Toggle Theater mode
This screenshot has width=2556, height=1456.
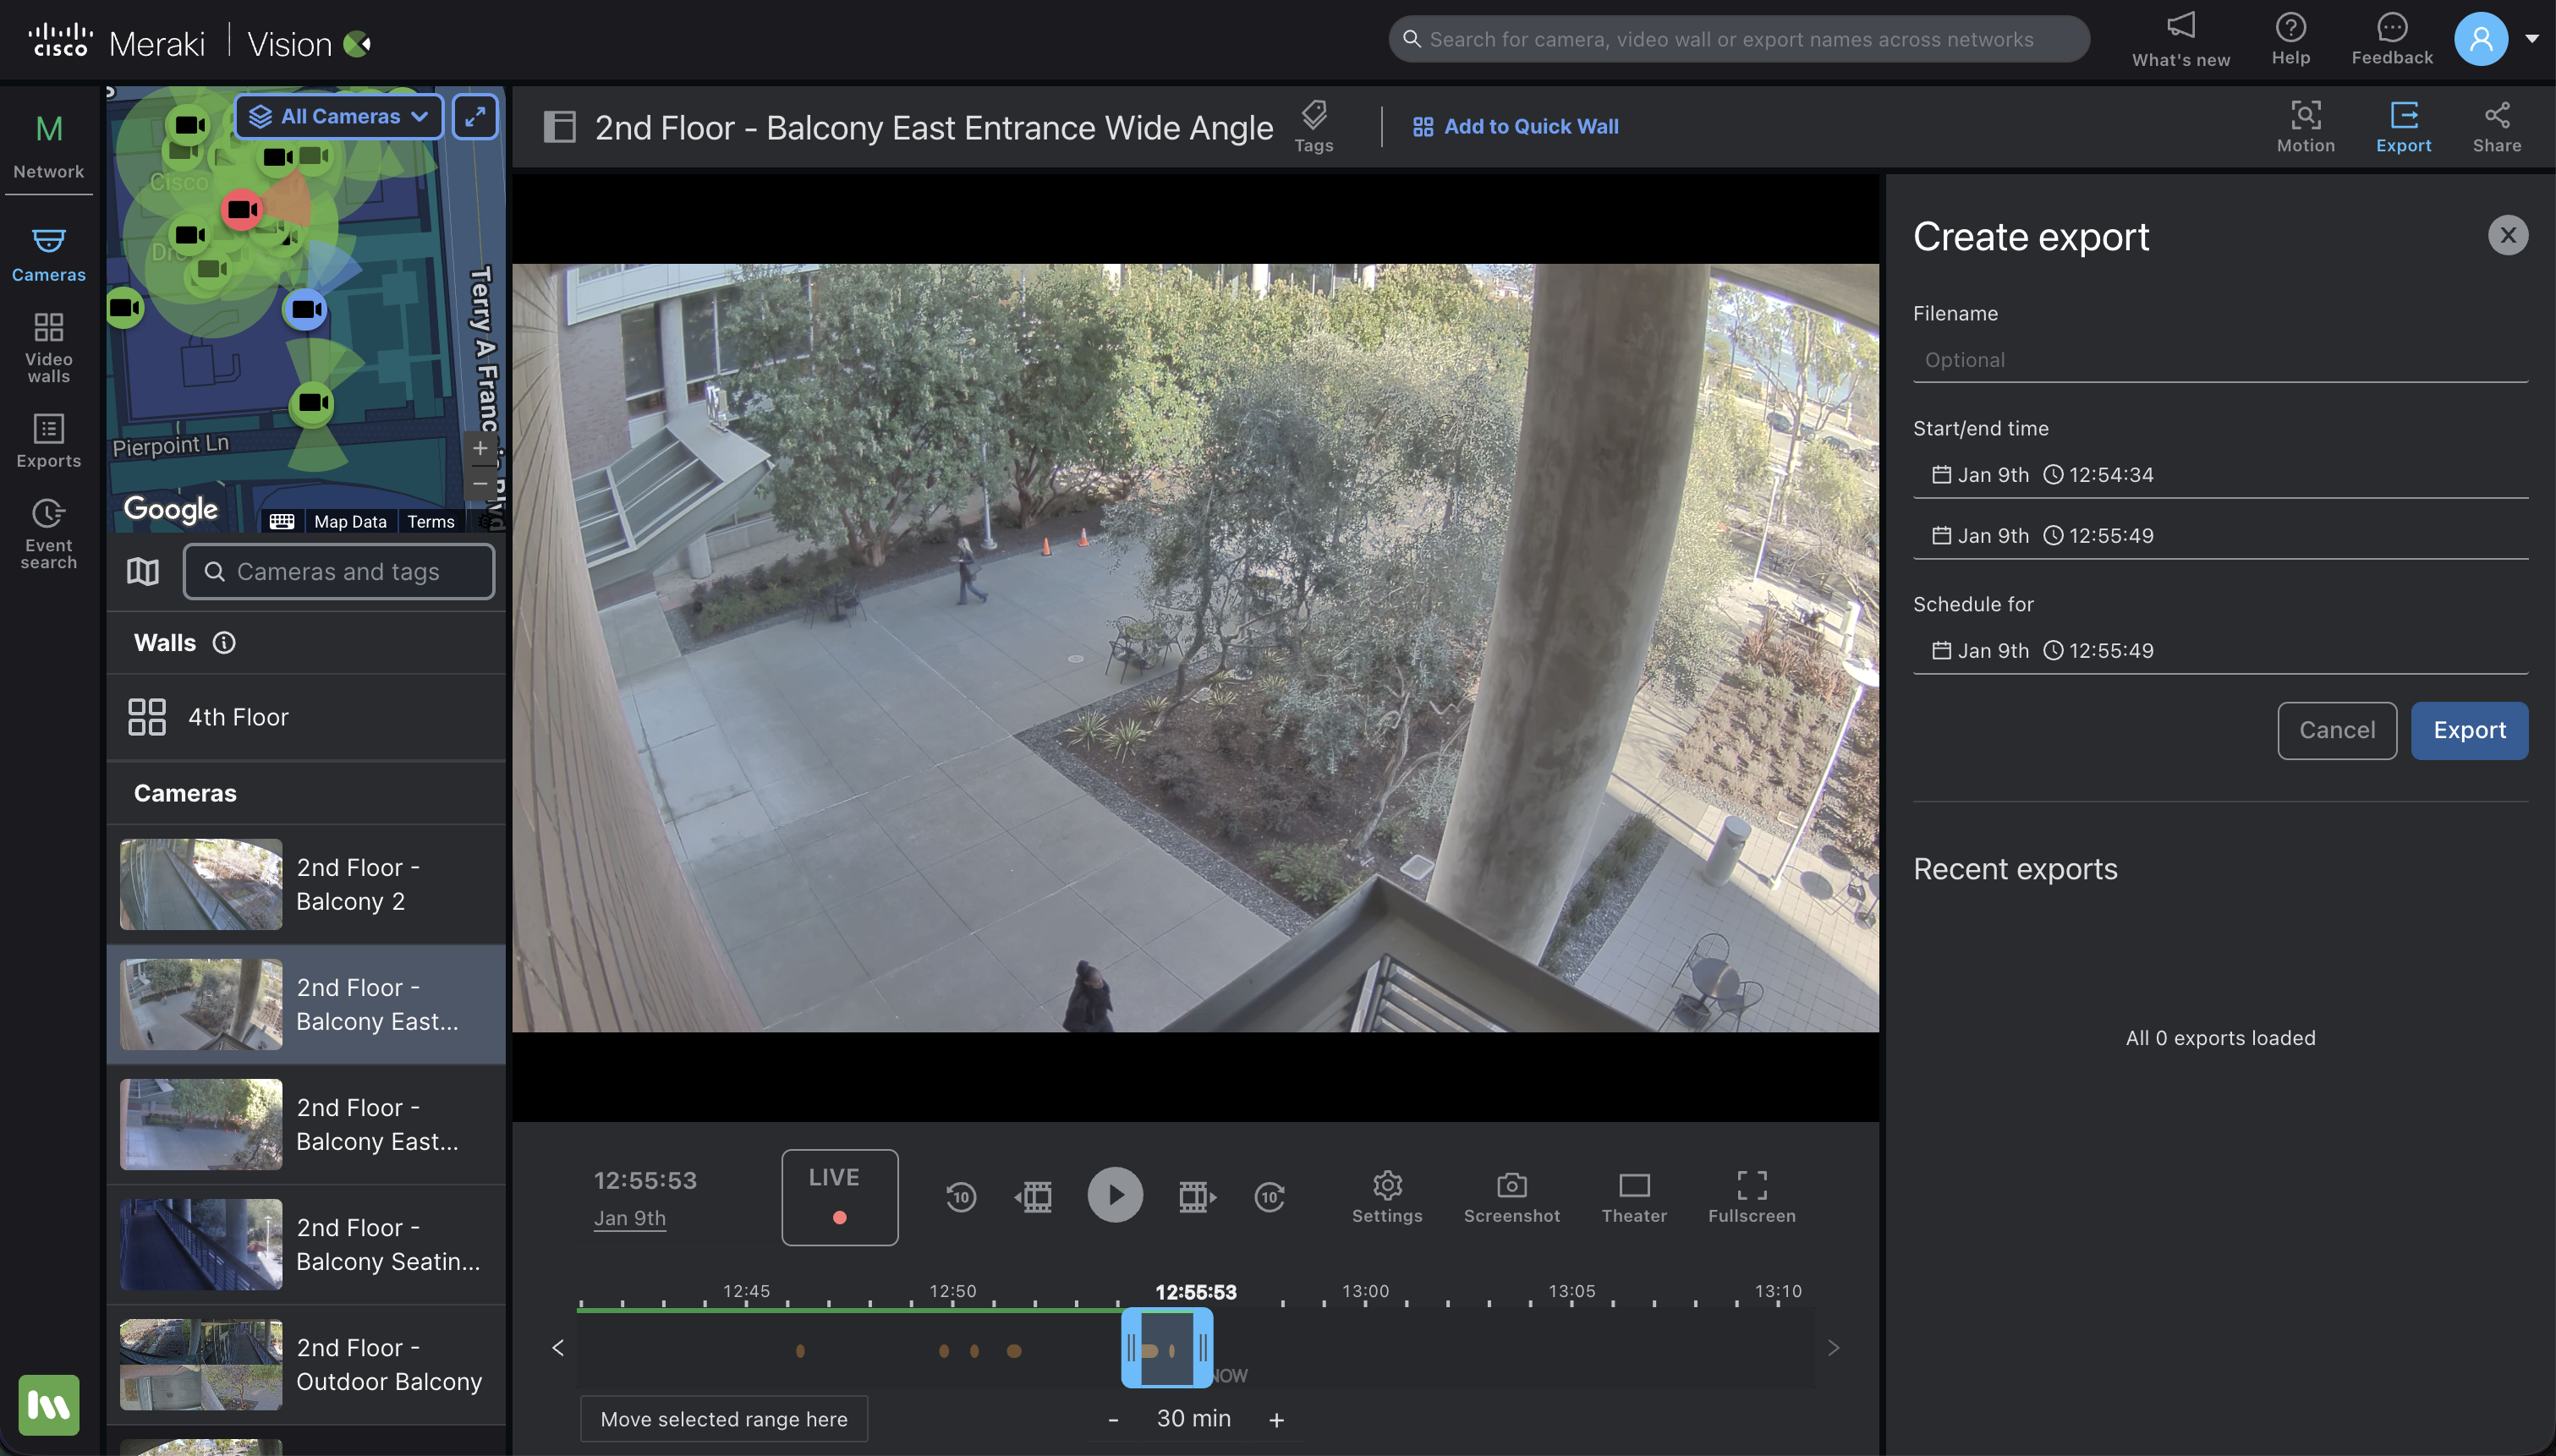(1633, 1196)
